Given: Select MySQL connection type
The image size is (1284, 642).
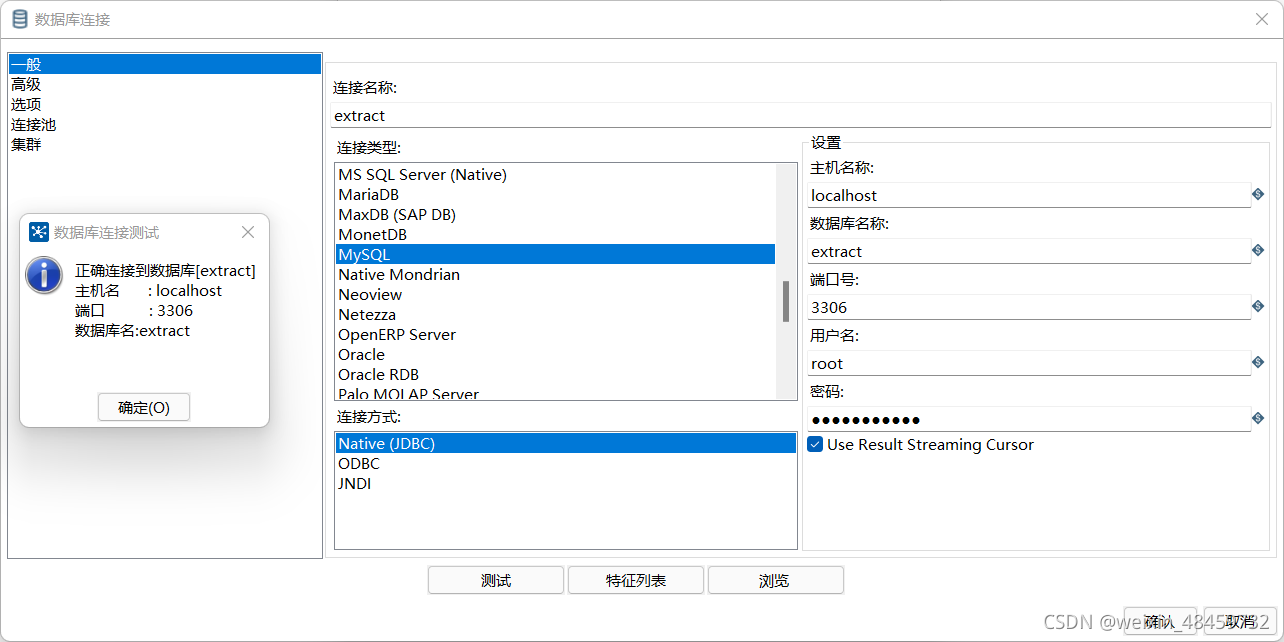Looking at the screenshot, I should coord(555,254).
